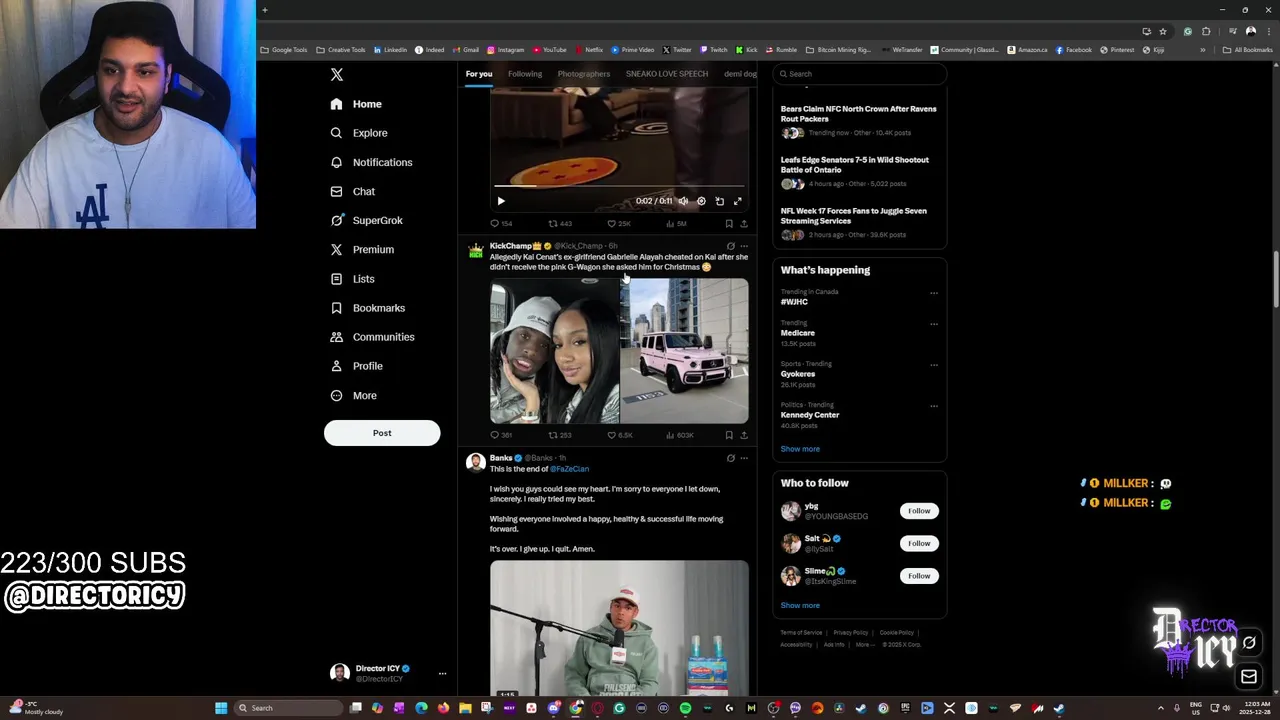Screen dimensions: 1280x720
Task: Open Spotify from the Windows taskbar
Action: [685, 708]
